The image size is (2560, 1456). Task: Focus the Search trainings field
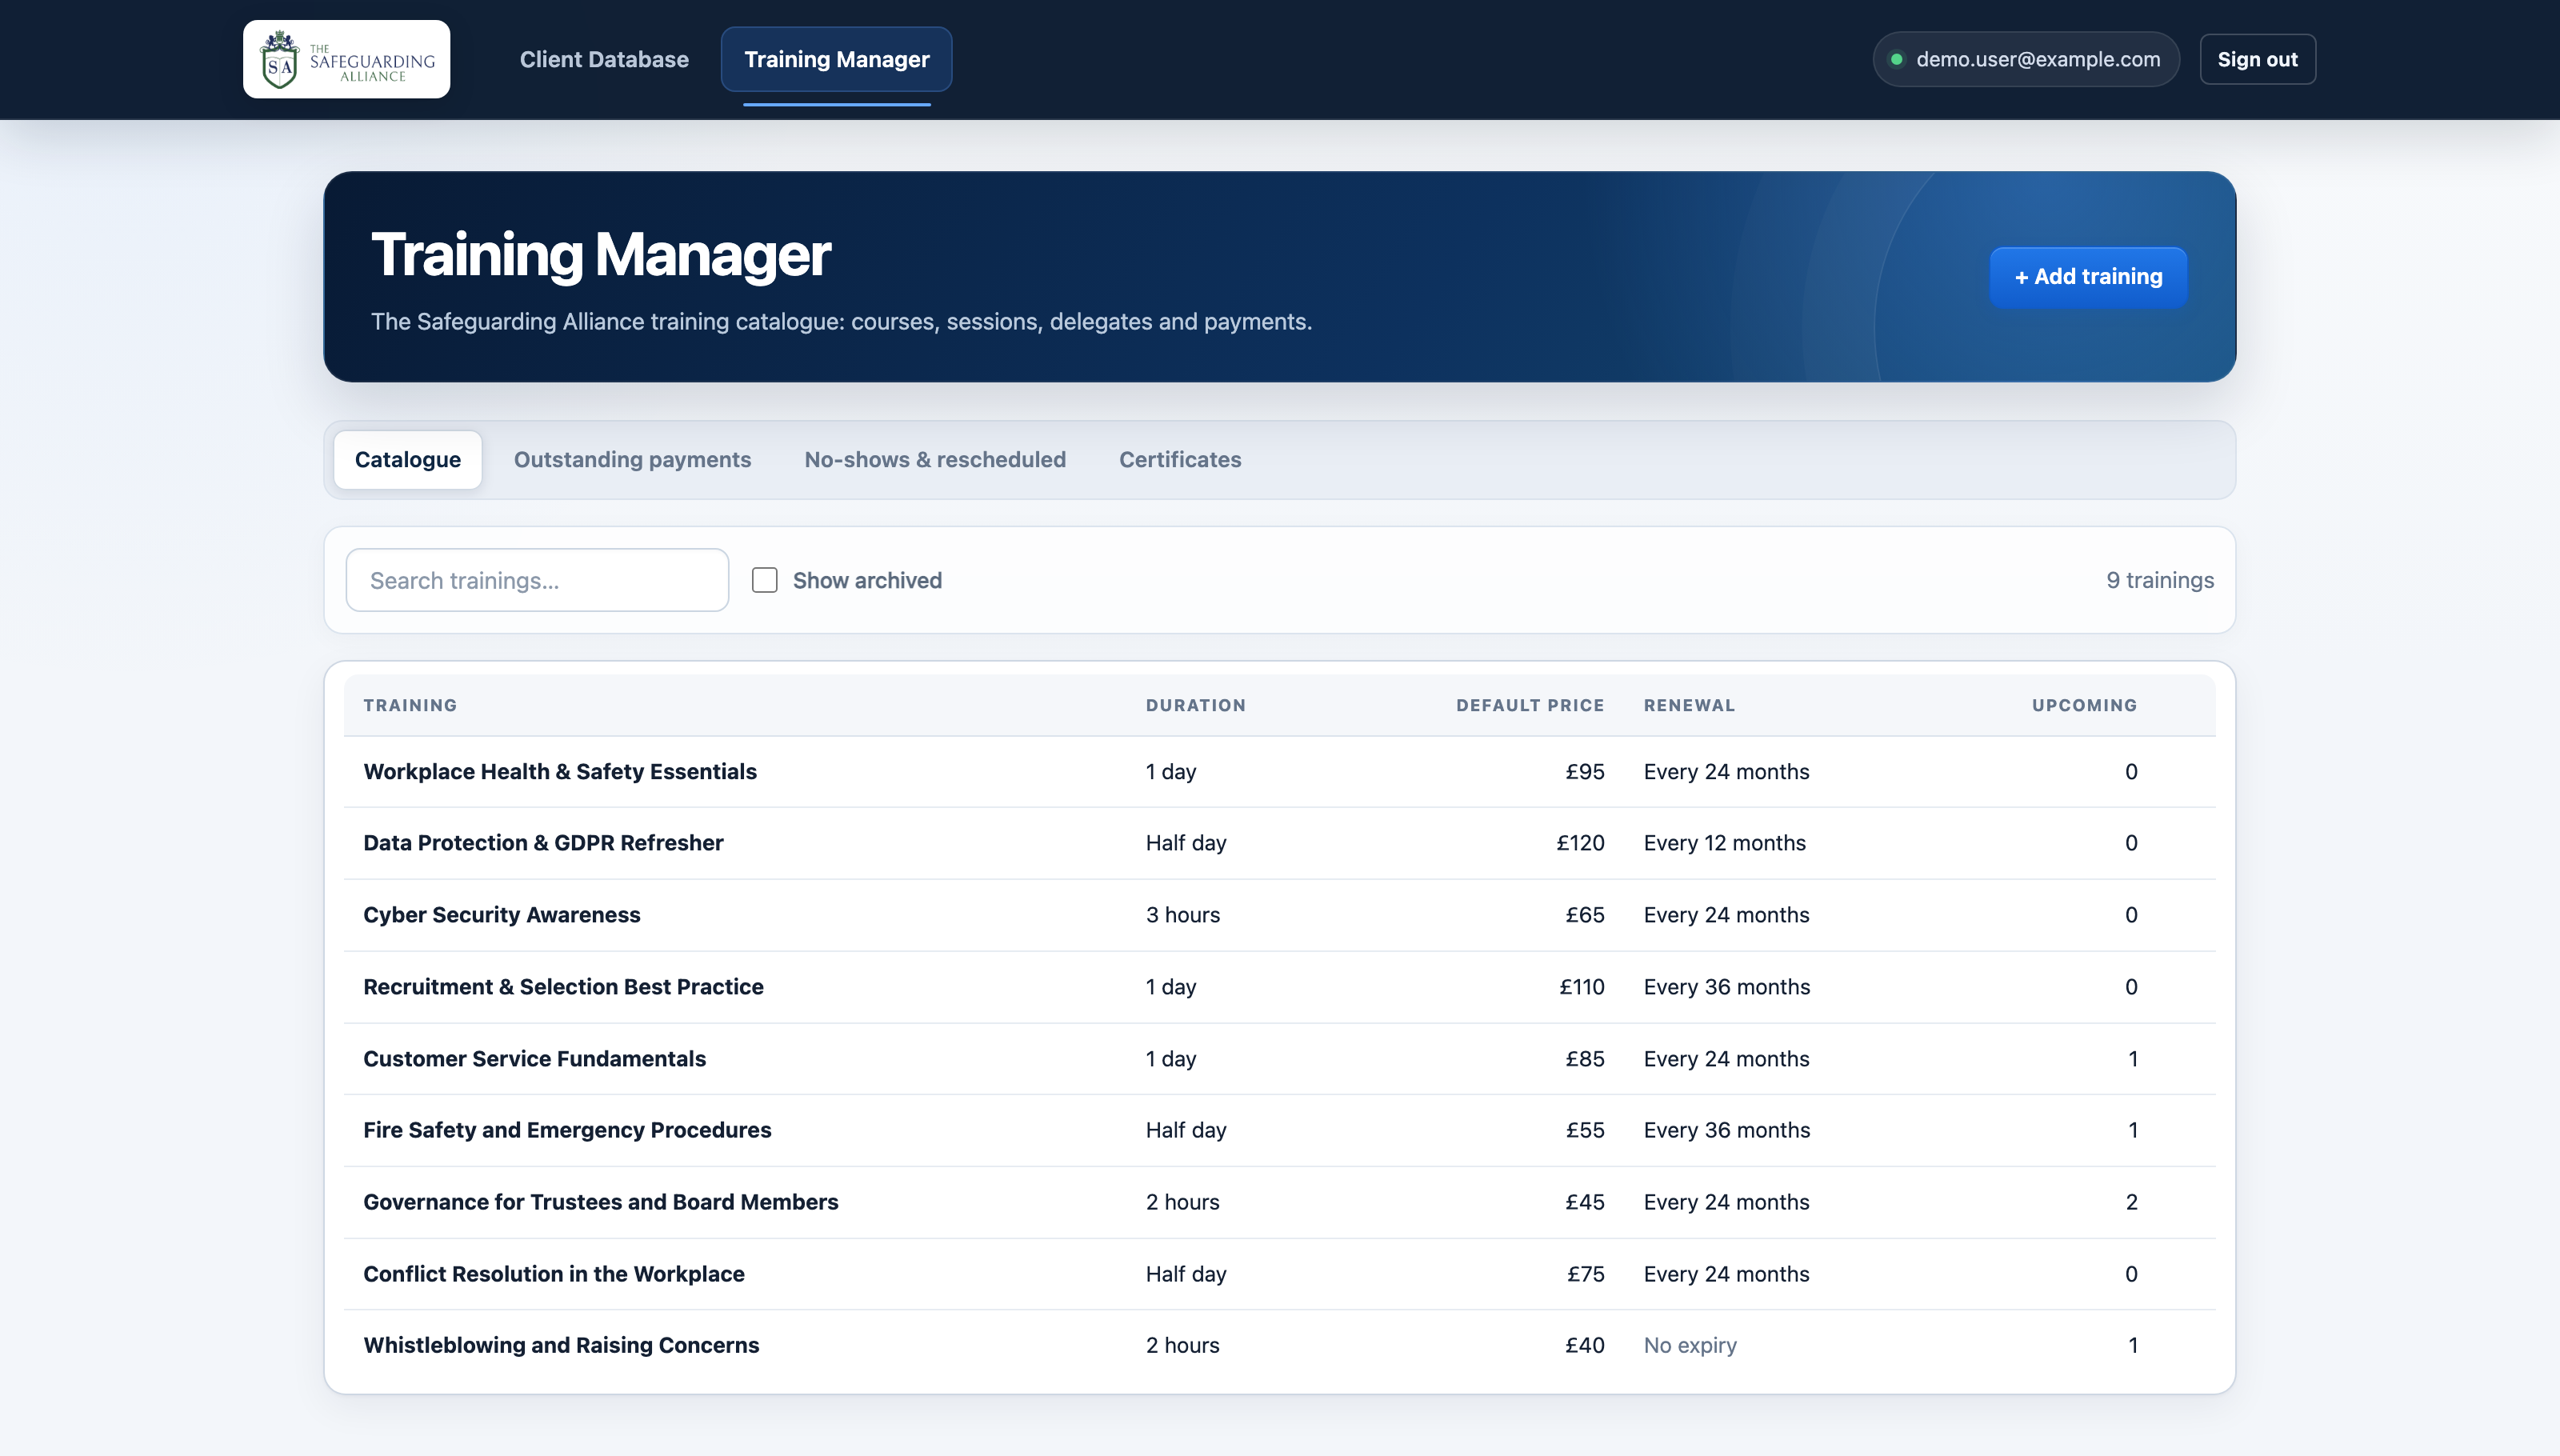click(x=537, y=580)
